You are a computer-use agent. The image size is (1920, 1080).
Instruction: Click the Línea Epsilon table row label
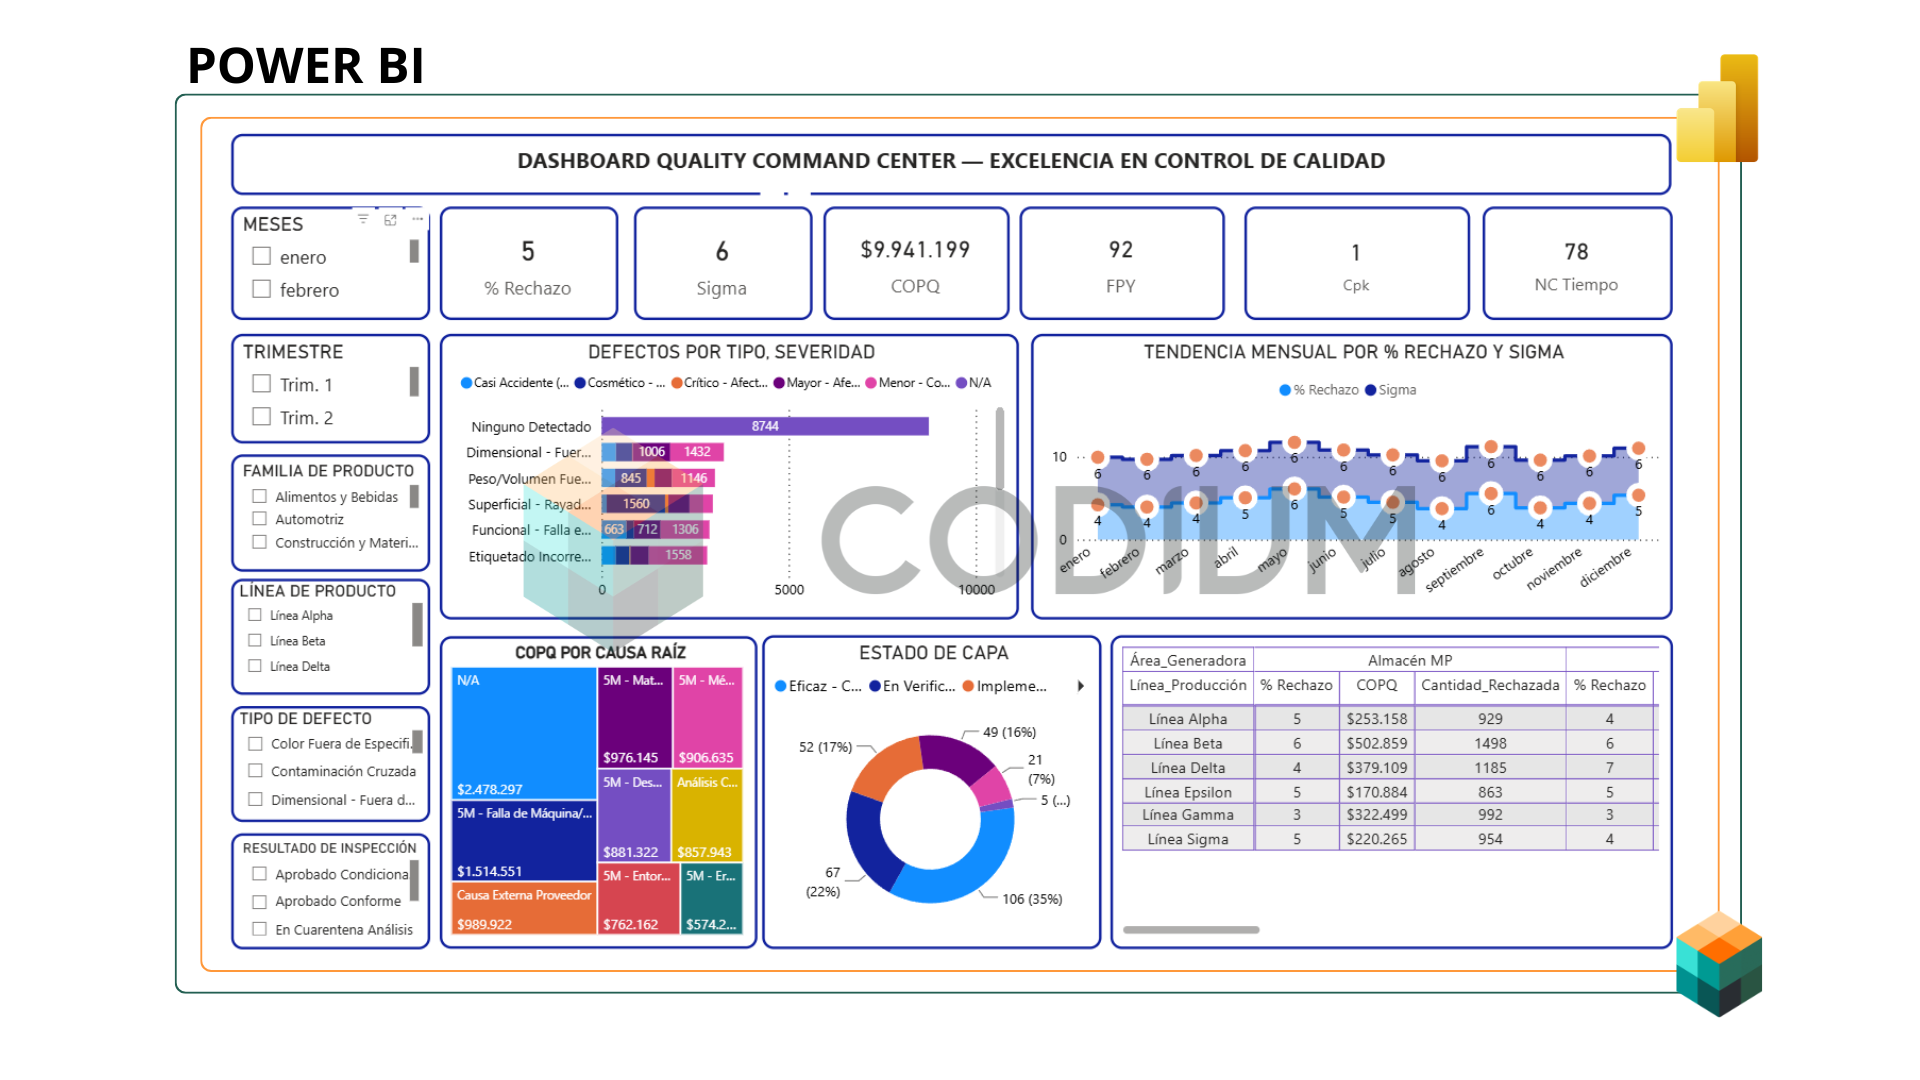1188,792
